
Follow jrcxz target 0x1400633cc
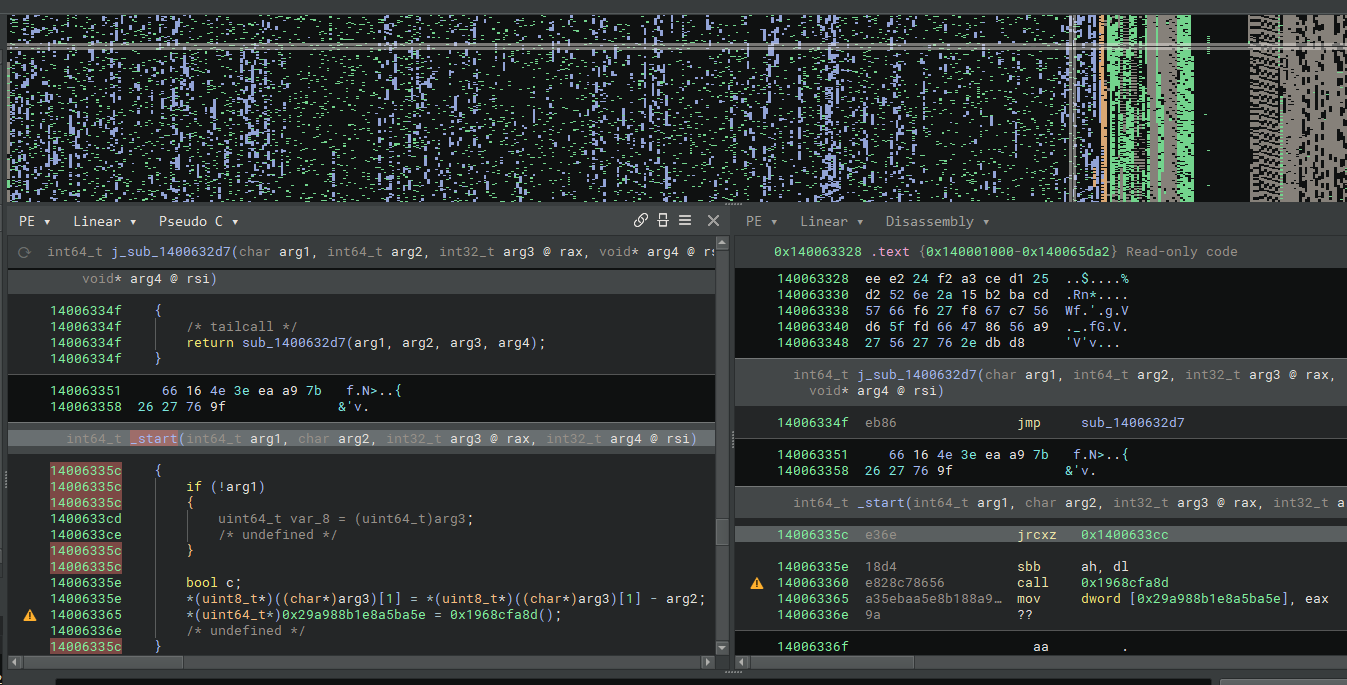tap(1124, 535)
